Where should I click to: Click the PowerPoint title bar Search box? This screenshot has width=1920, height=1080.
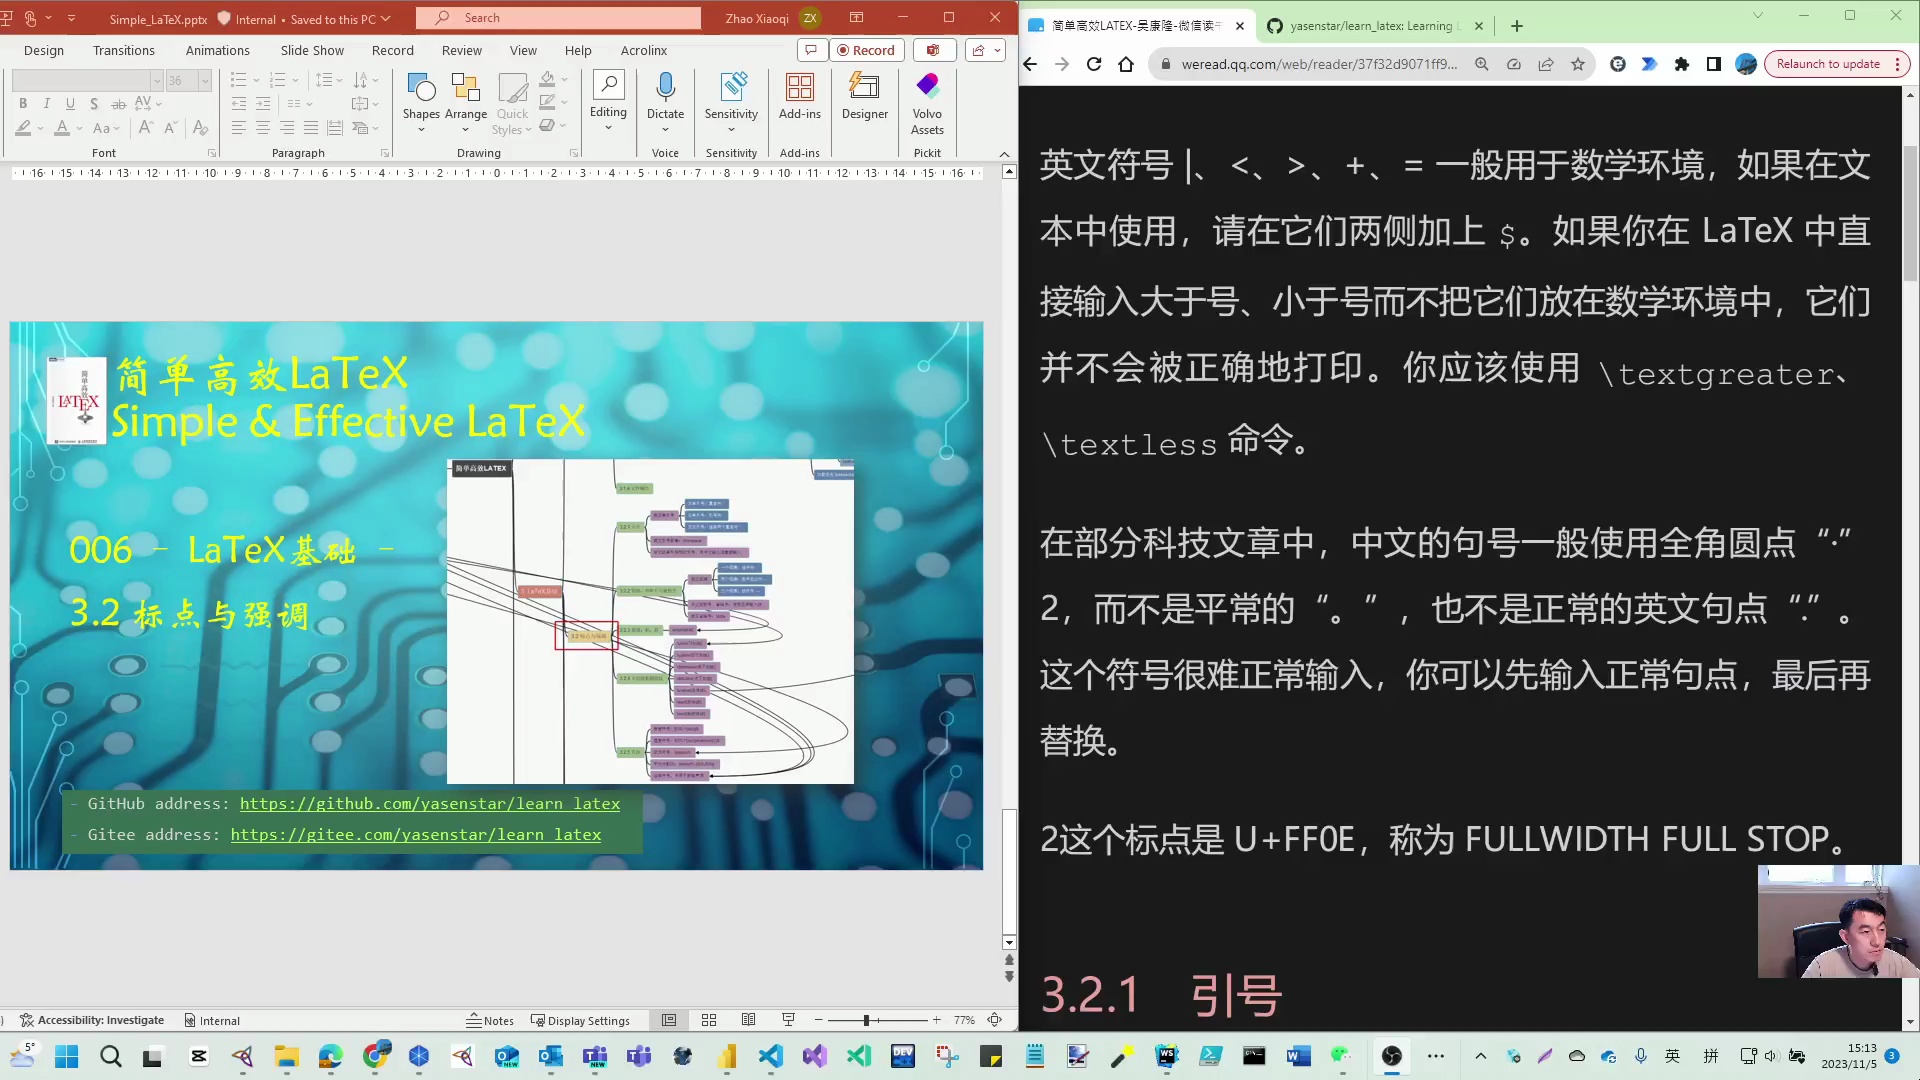click(558, 18)
